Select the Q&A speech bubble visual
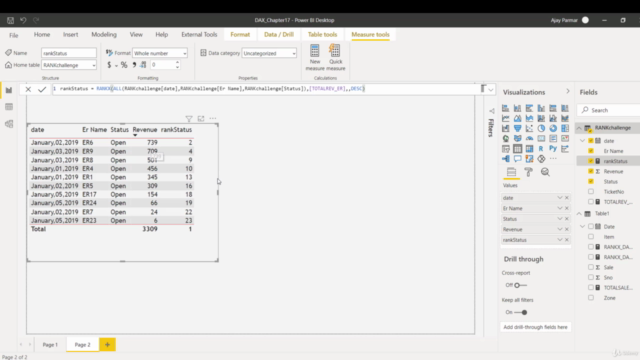Viewport: 640px width, 360px height. (x=517, y=159)
